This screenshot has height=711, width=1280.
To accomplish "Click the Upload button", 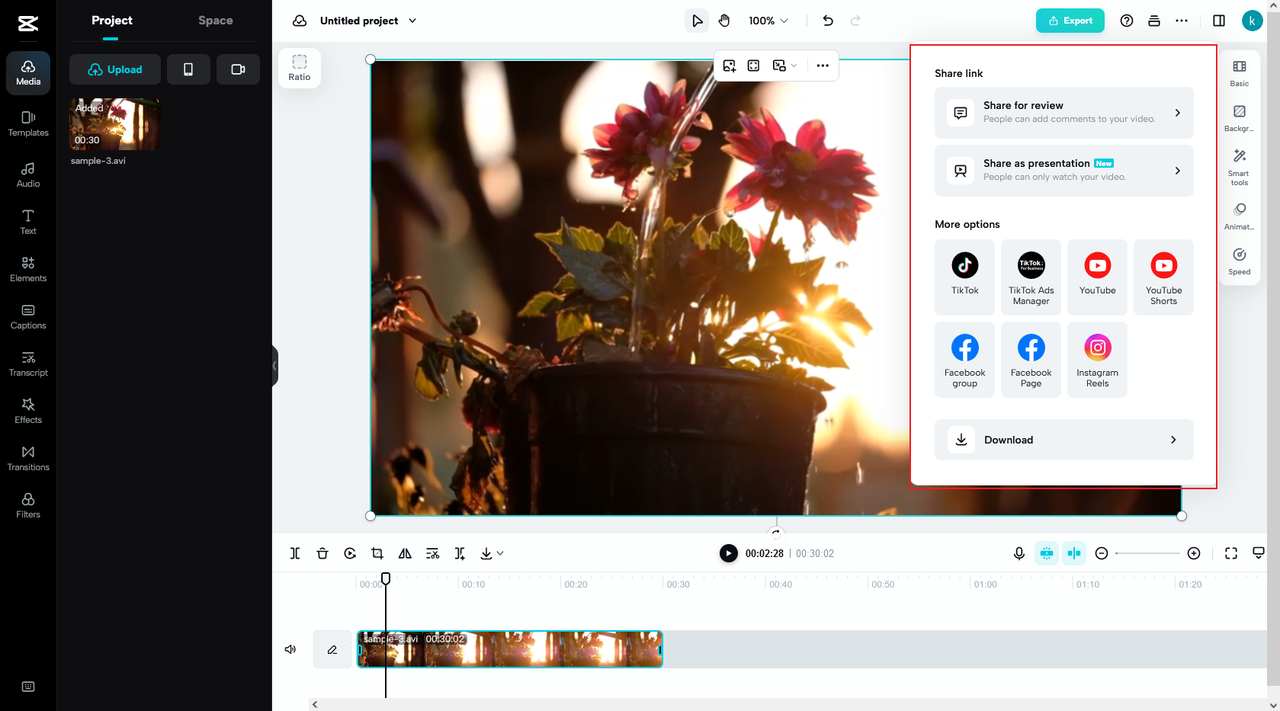I will coord(115,70).
